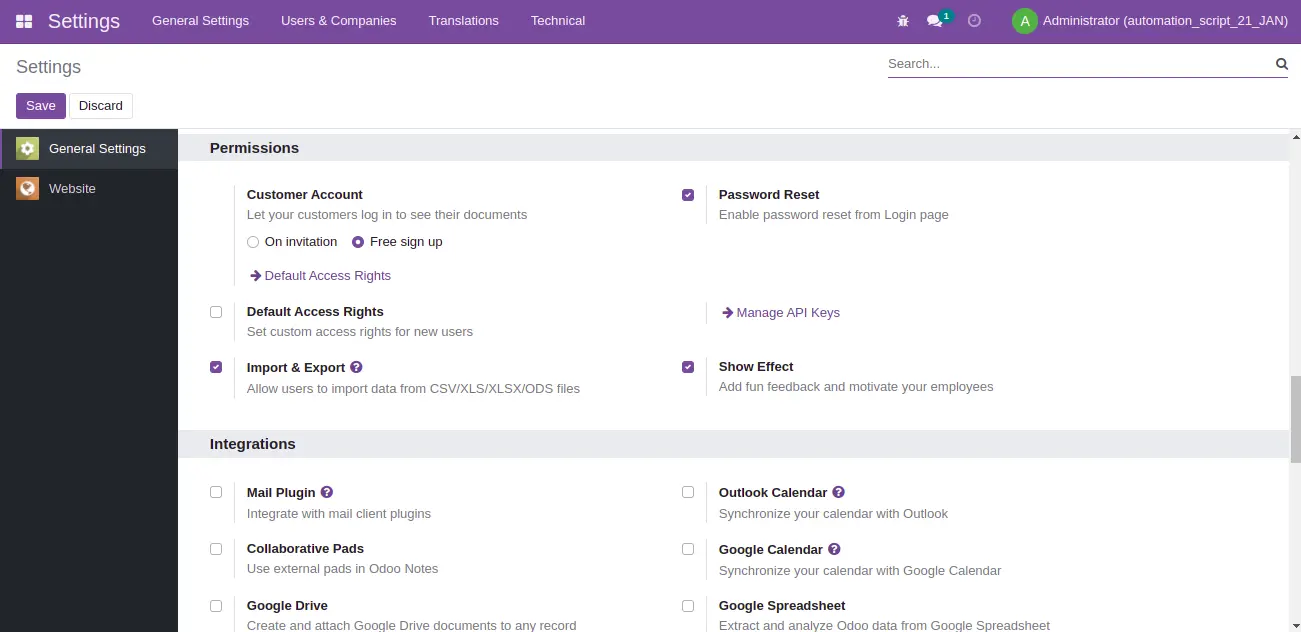Viewport: 1301px width, 632px height.
Task: Open the conversations chat icon
Action: 934,21
